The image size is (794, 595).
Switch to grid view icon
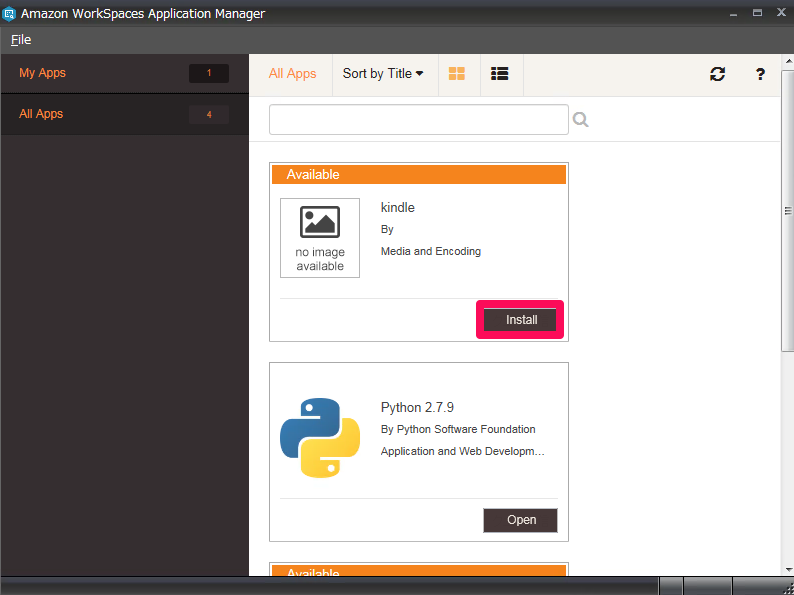[x=457, y=74]
